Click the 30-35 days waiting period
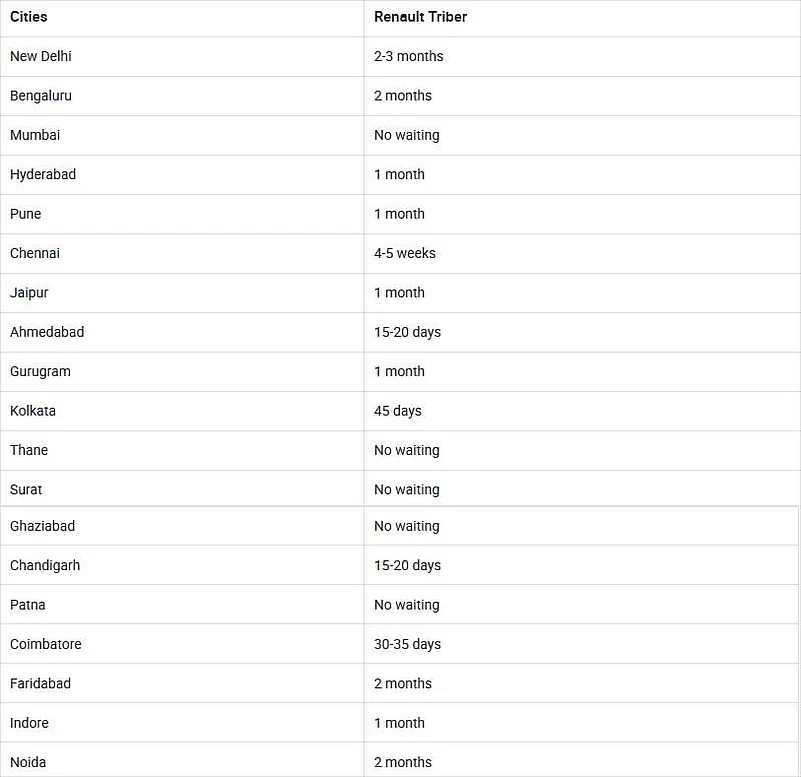 click(407, 644)
